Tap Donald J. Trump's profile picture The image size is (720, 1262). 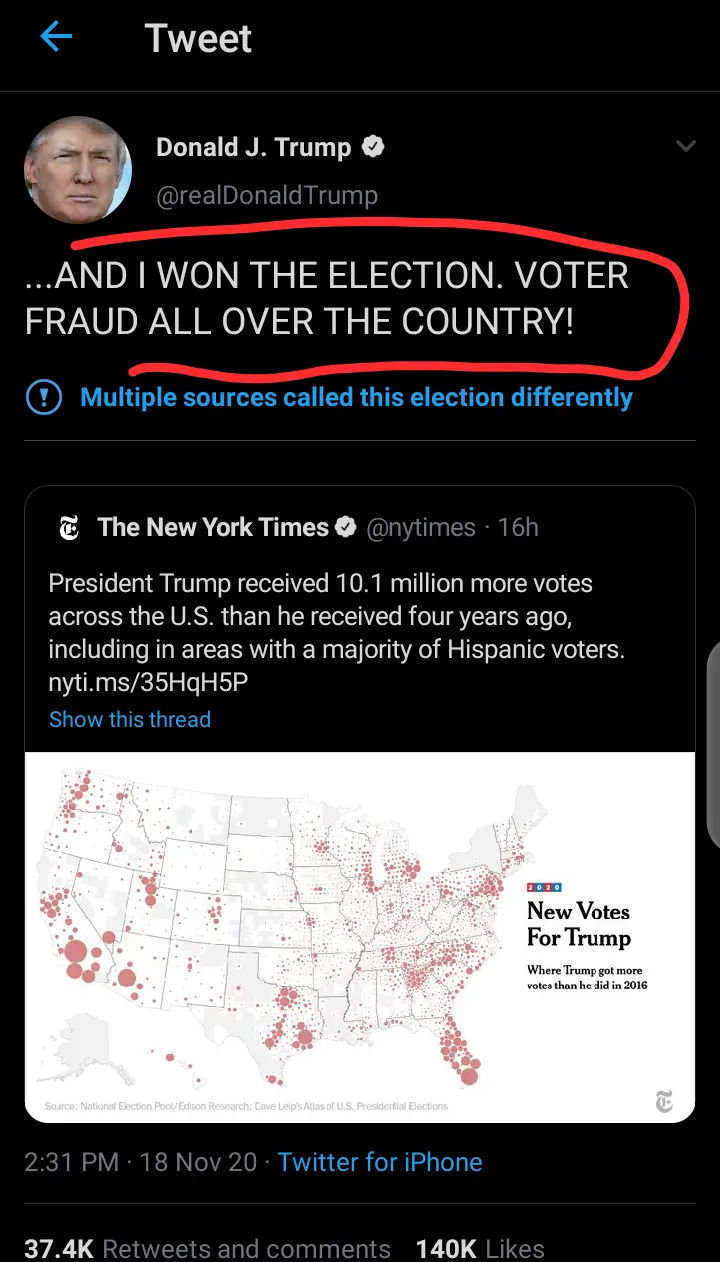(x=78, y=169)
